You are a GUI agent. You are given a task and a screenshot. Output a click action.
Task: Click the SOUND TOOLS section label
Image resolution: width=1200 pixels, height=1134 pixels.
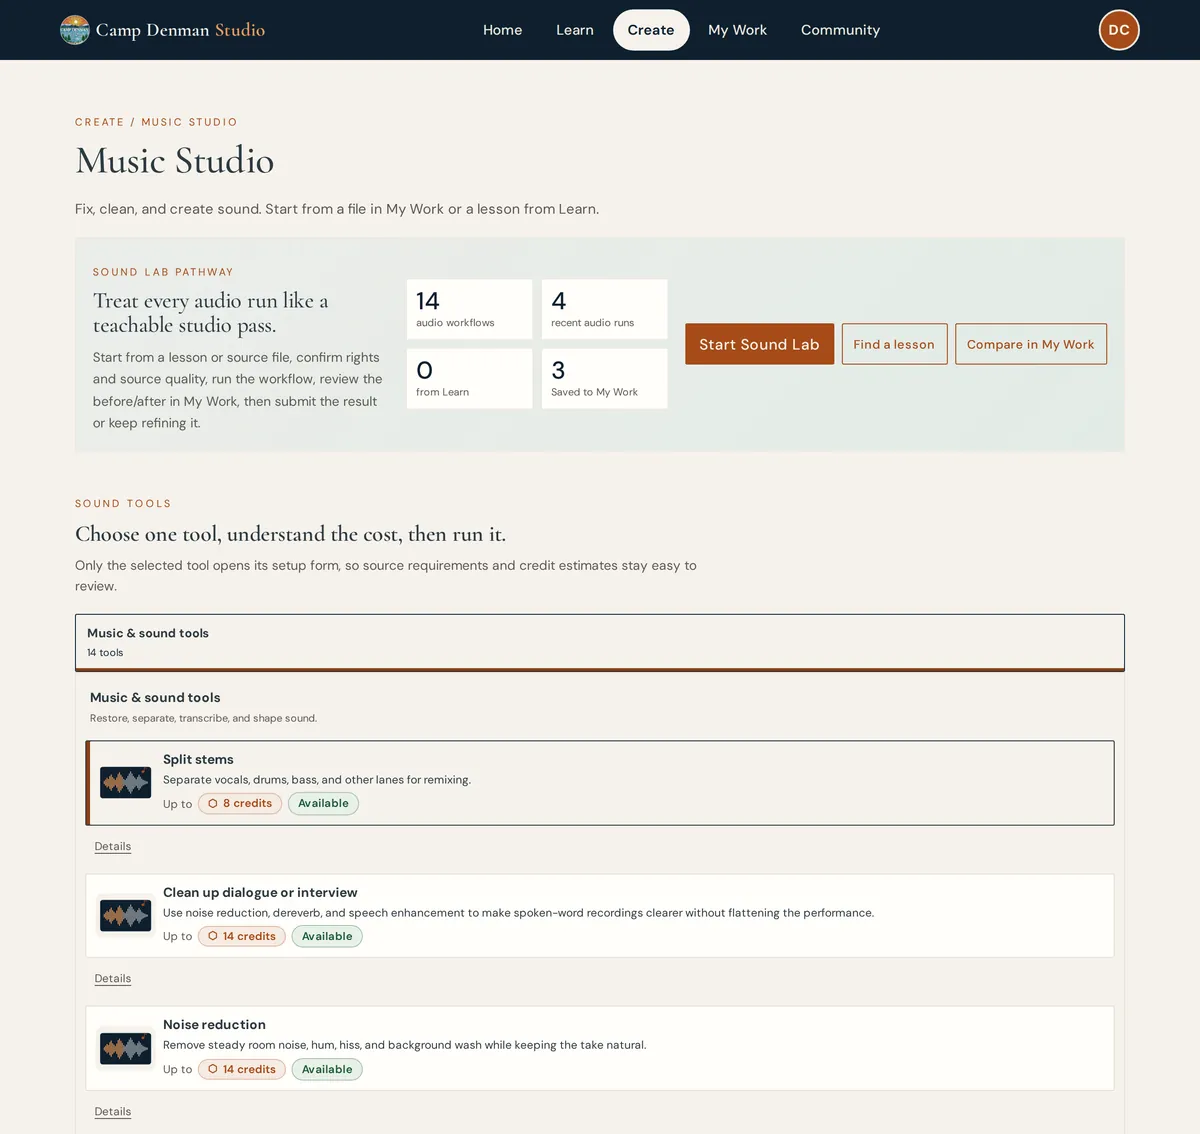pos(123,504)
